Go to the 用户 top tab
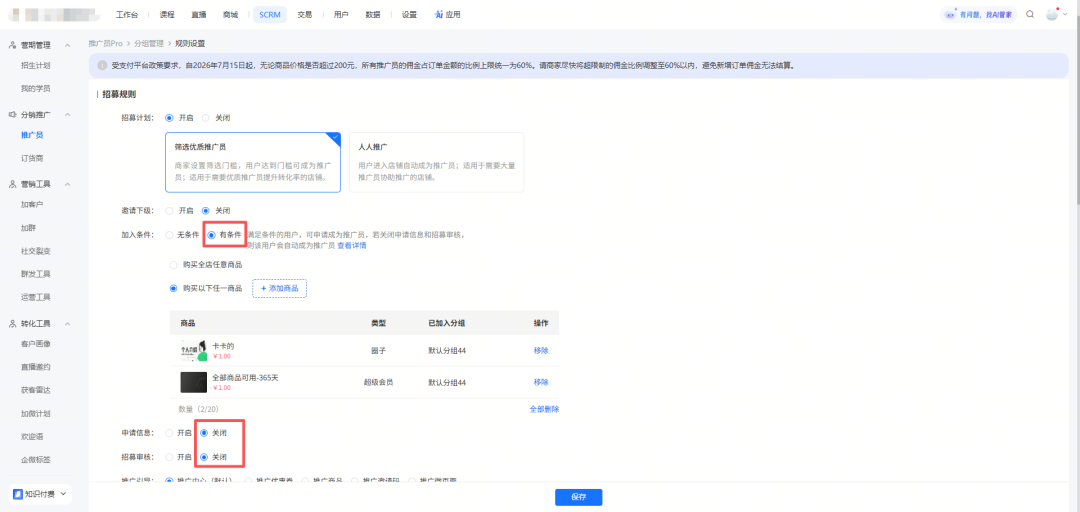 click(x=340, y=14)
